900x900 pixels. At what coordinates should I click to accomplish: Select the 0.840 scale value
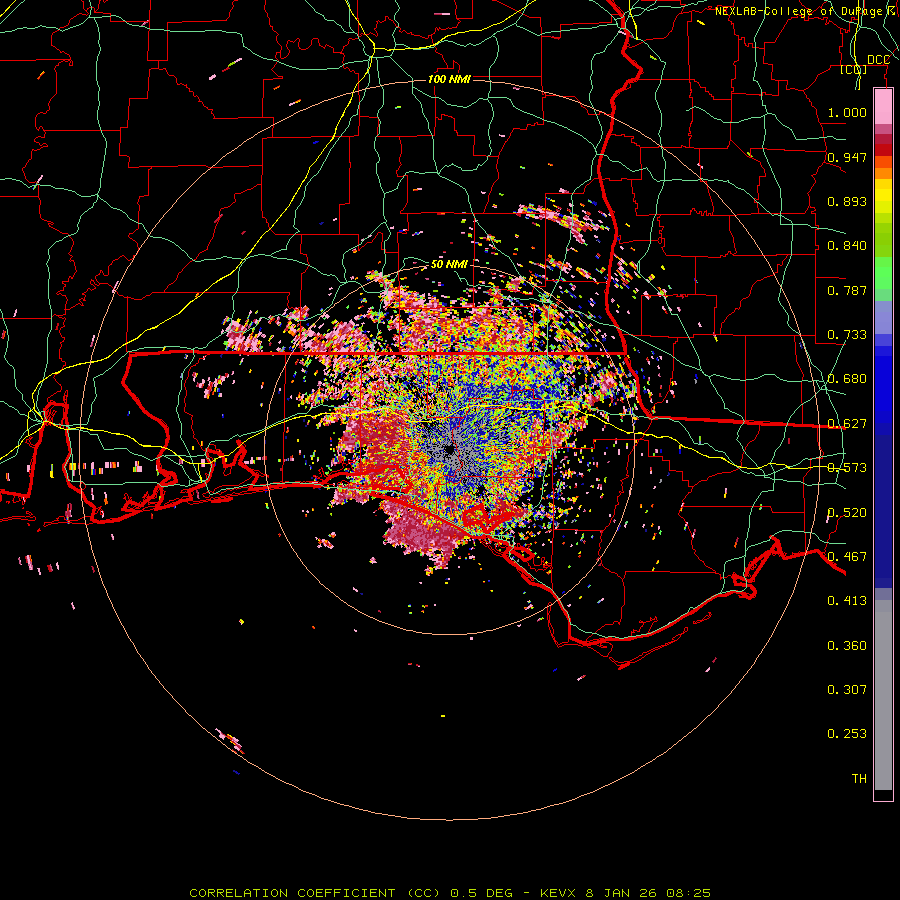pyautogui.click(x=847, y=246)
